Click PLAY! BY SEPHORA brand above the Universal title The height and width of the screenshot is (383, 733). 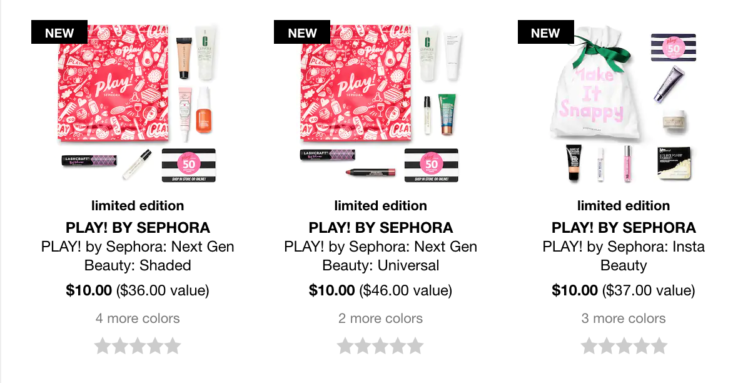coord(381,228)
